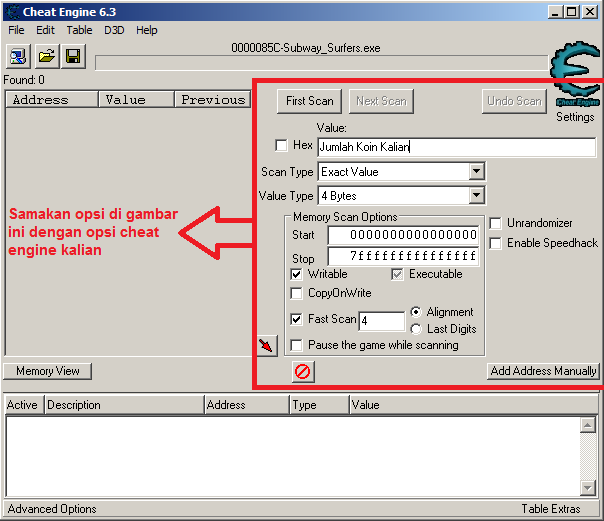Click the Value column header in results
The width and height of the screenshot is (604, 521).
[x=136, y=100]
